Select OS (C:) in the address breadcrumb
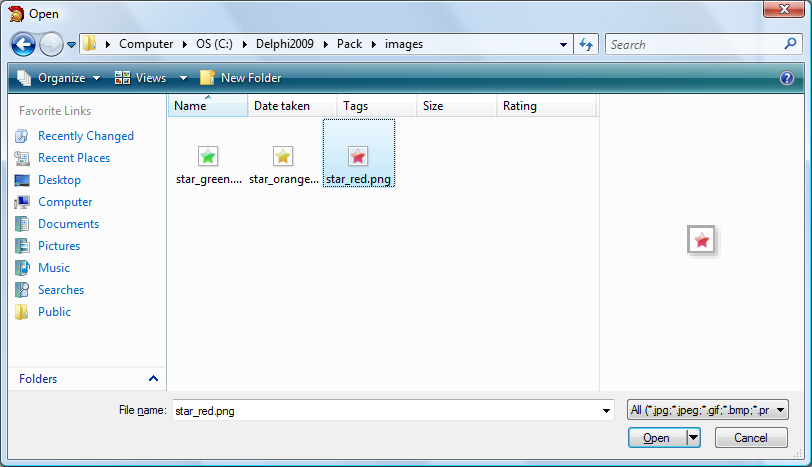The image size is (812, 467). [x=214, y=44]
